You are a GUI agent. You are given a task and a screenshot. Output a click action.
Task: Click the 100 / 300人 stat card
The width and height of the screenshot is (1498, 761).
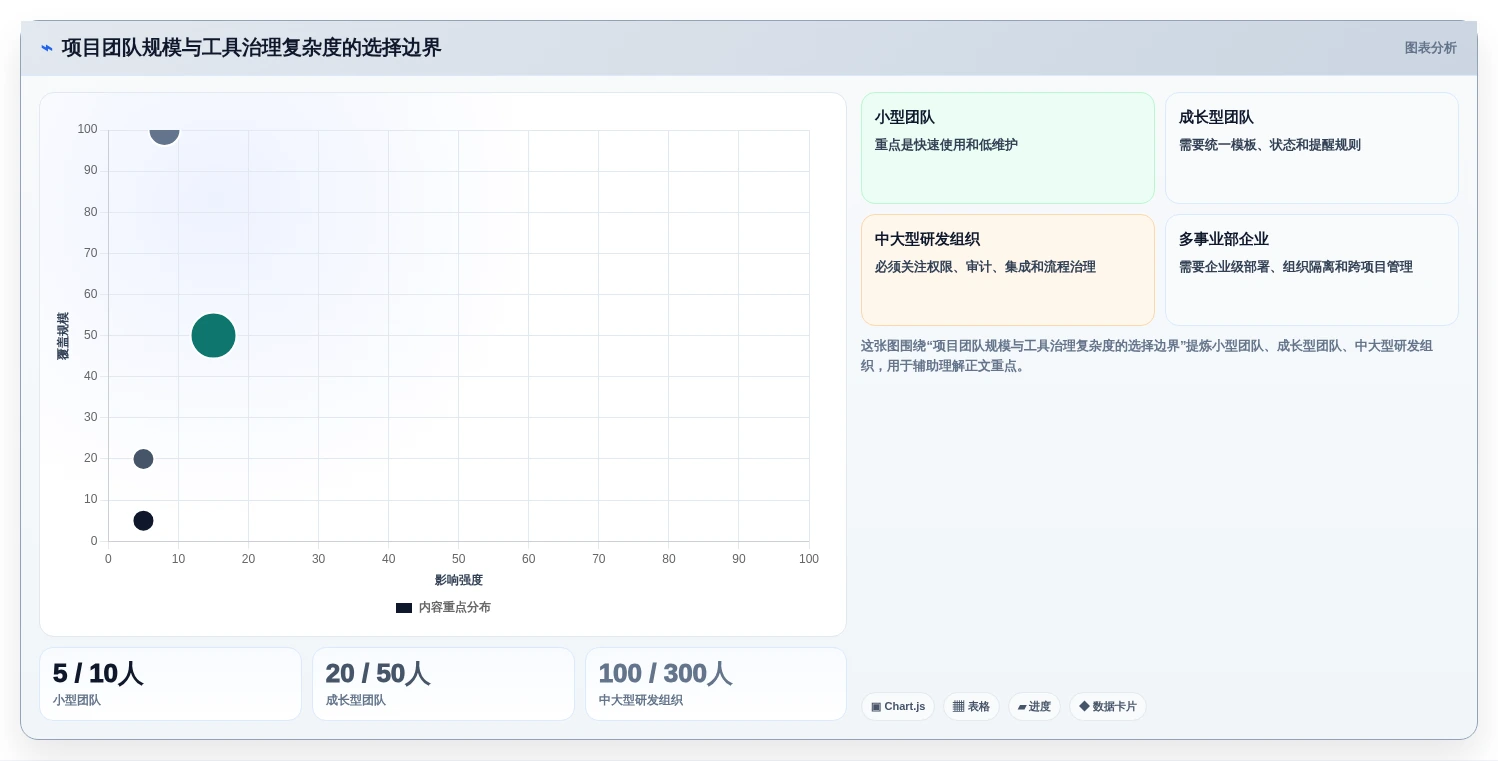pyautogui.click(x=716, y=684)
